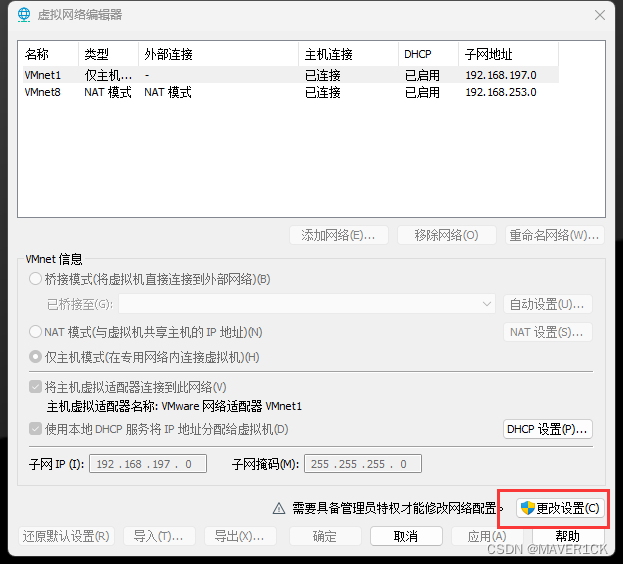The width and height of the screenshot is (623, 564).
Task: Select bridged mode radio button
Action: [x=35, y=279]
